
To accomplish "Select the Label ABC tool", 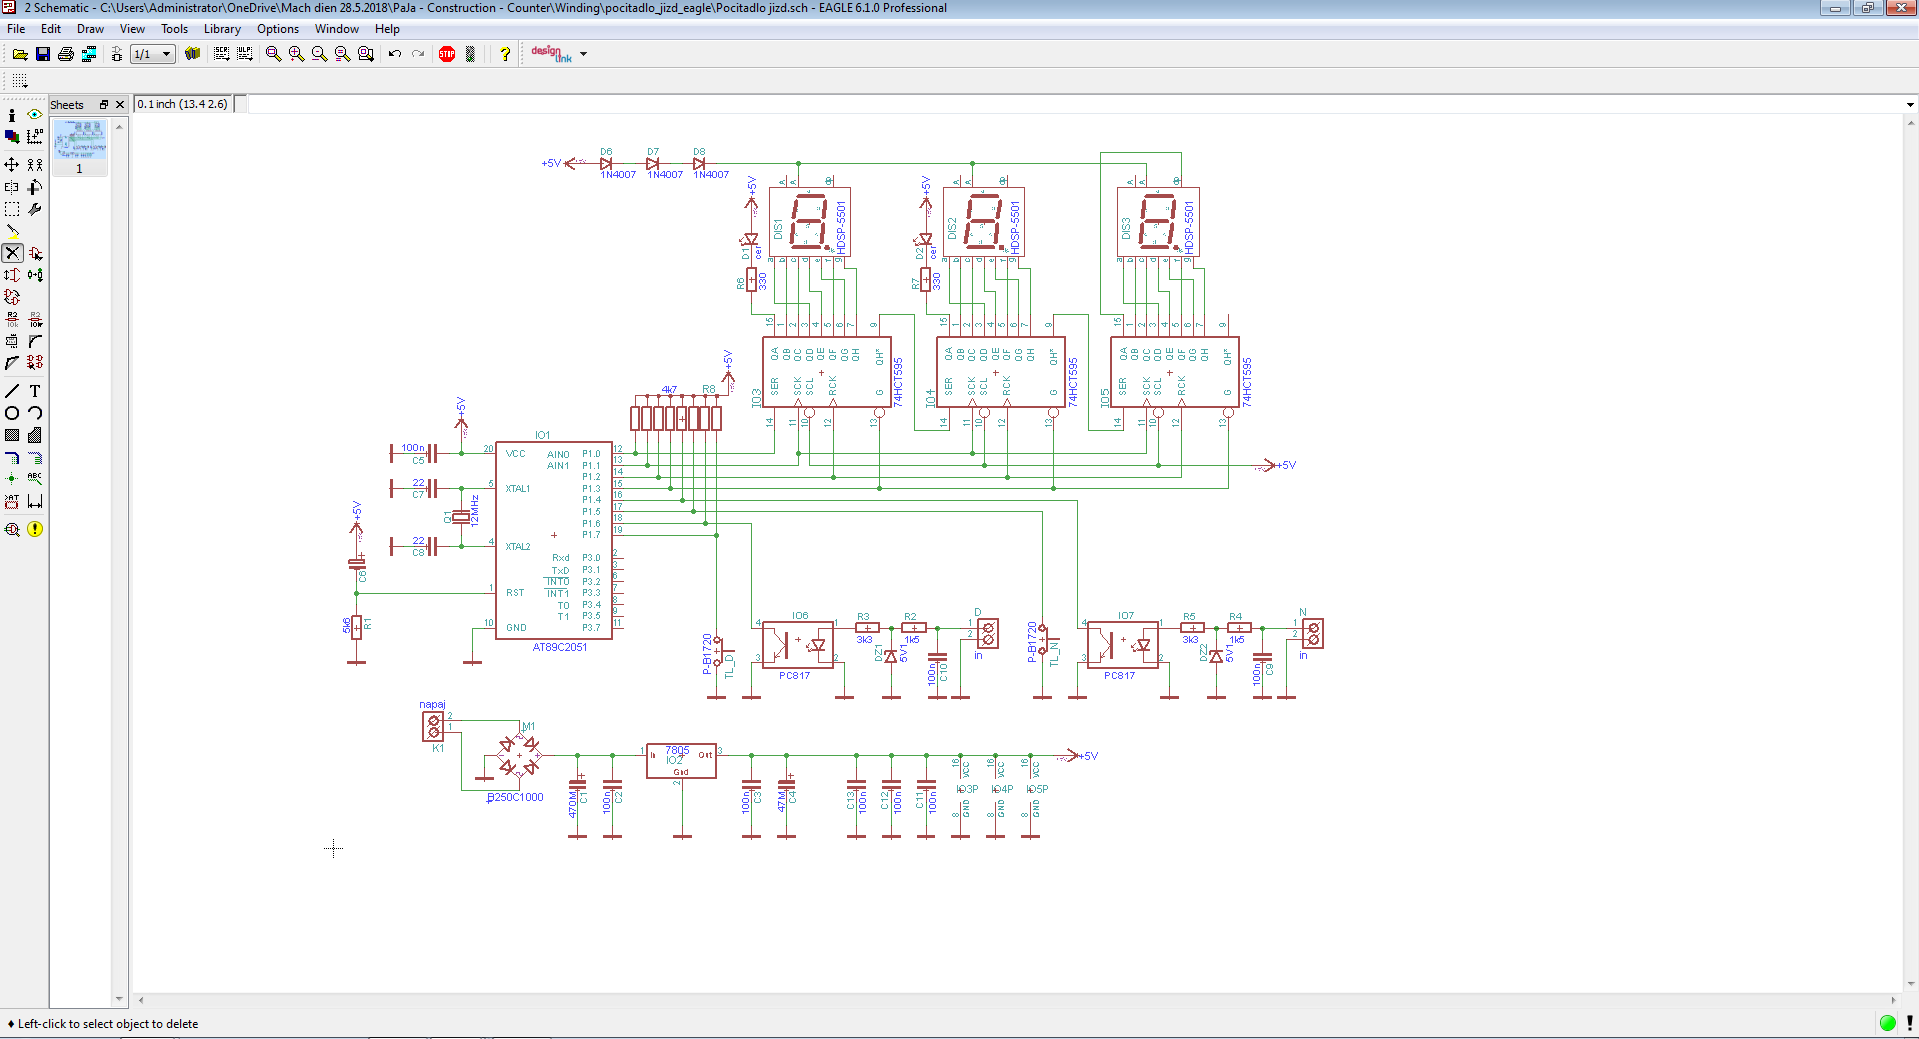I will 35,479.
